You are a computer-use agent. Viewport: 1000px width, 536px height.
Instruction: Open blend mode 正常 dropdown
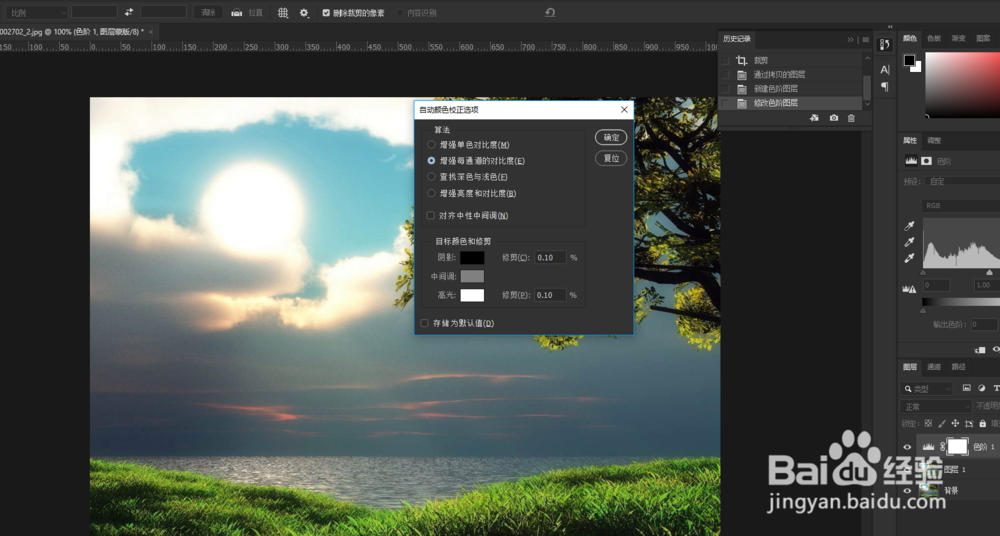[936, 406]
